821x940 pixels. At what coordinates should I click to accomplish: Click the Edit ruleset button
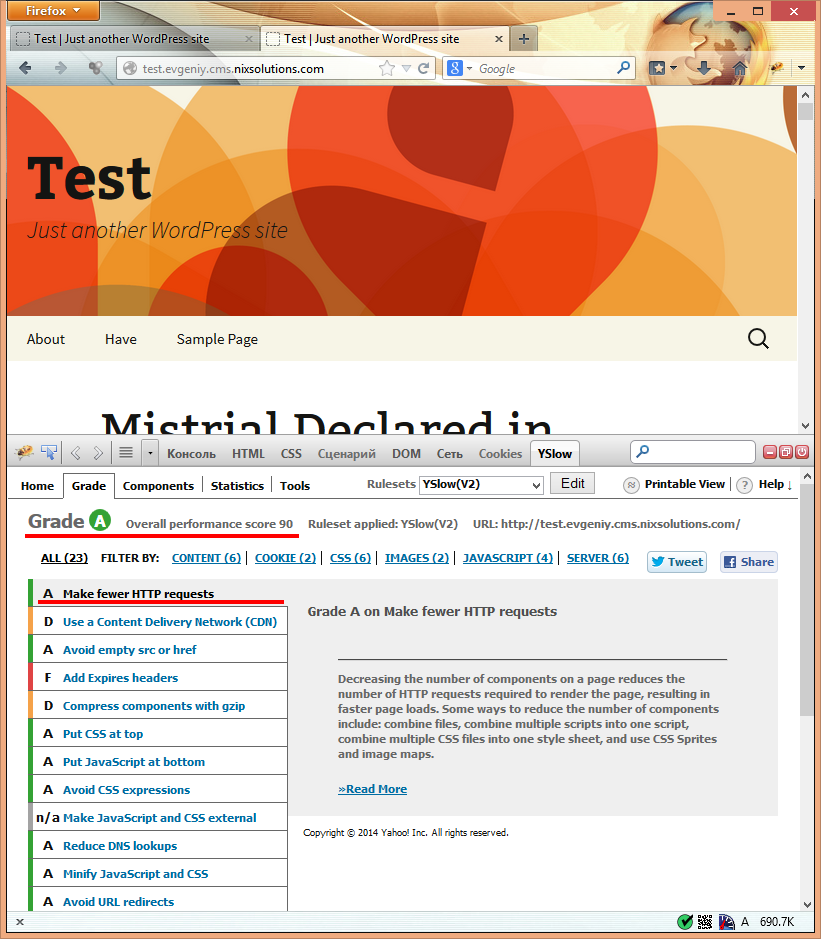[x=572, y=484]
